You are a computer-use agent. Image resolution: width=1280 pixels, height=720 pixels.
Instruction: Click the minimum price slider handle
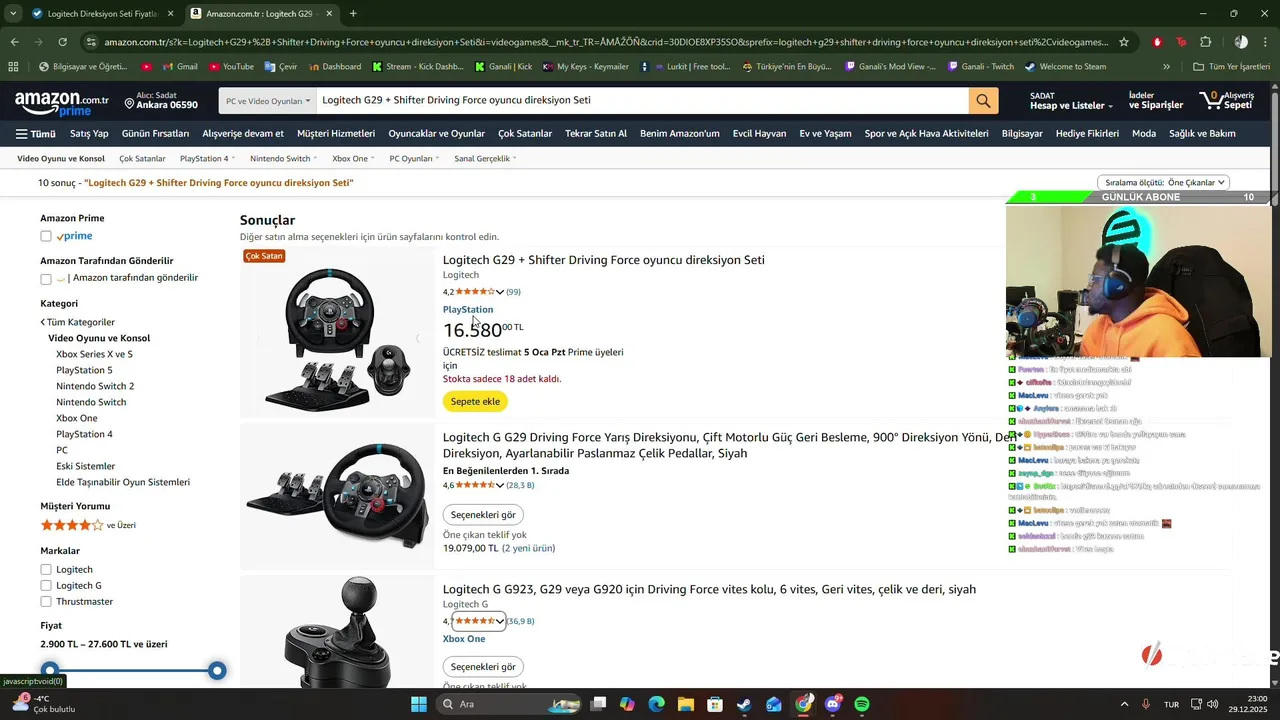click(49, 670)
